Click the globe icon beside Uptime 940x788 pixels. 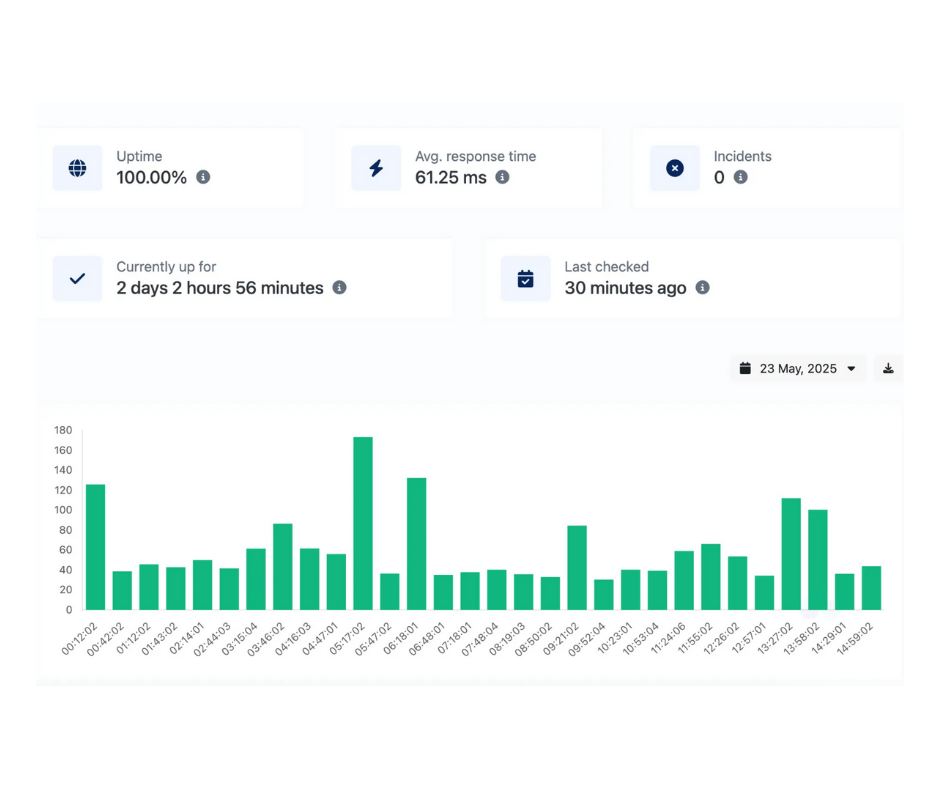77,168
